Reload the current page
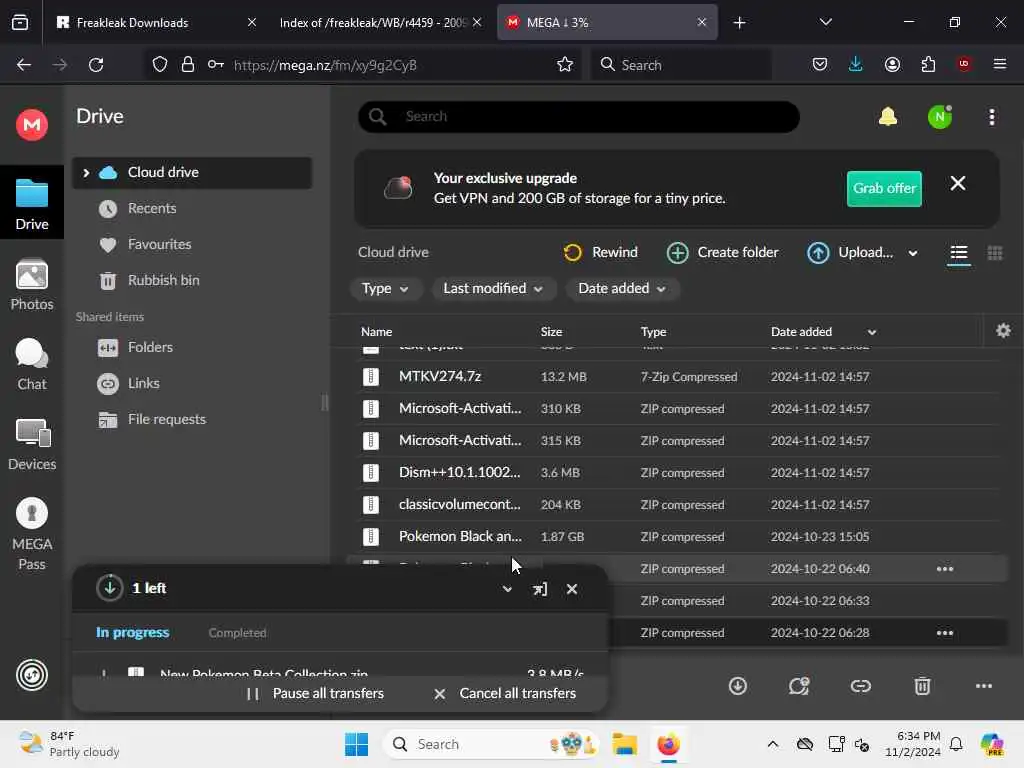 [96, 65]
